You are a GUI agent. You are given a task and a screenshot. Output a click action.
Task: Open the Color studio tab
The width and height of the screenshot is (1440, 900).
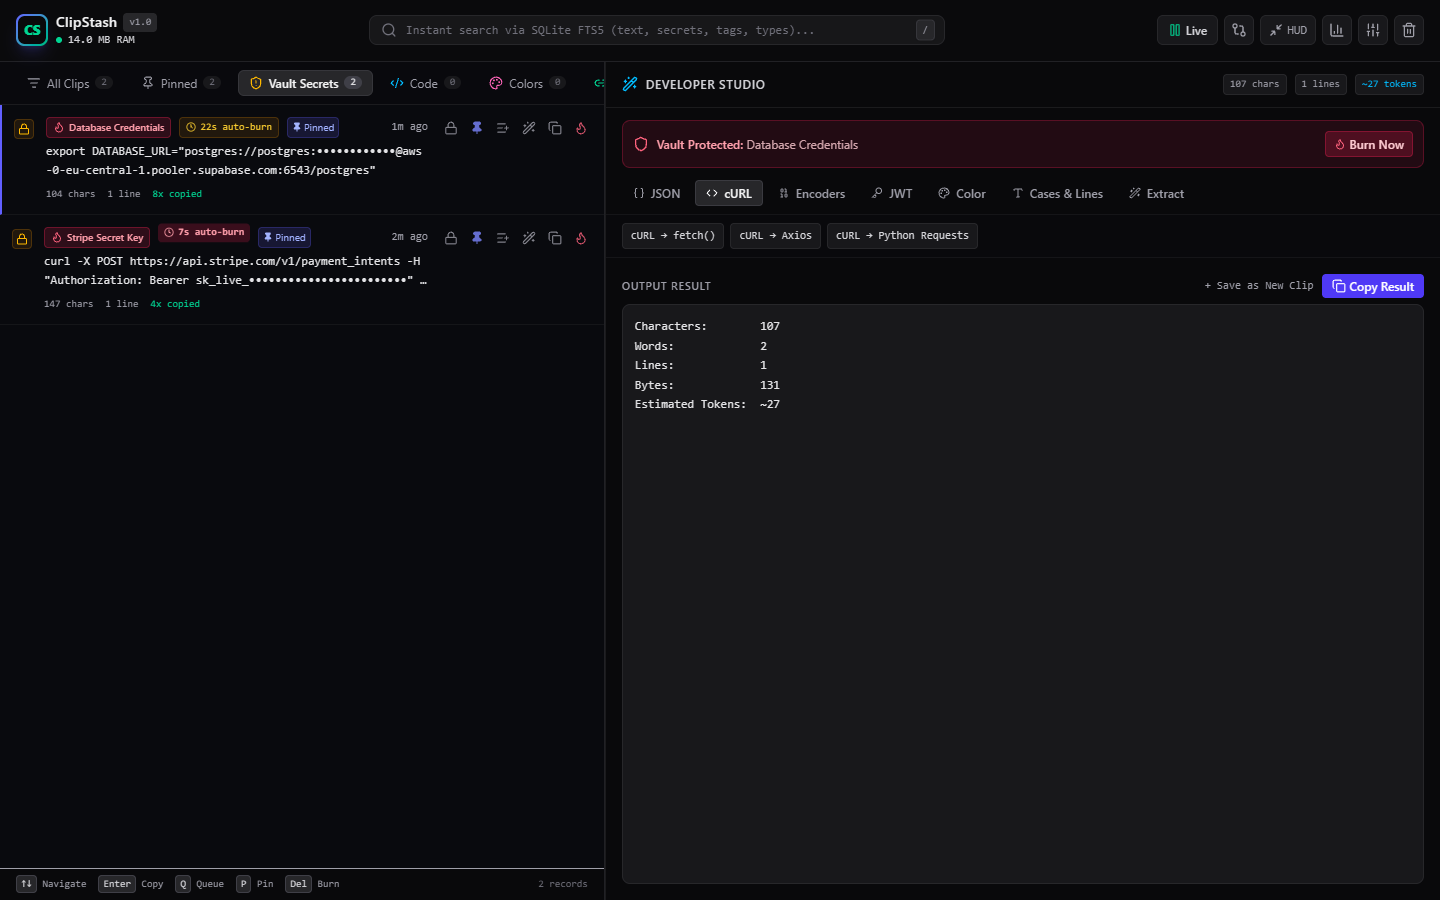[962, 193]
